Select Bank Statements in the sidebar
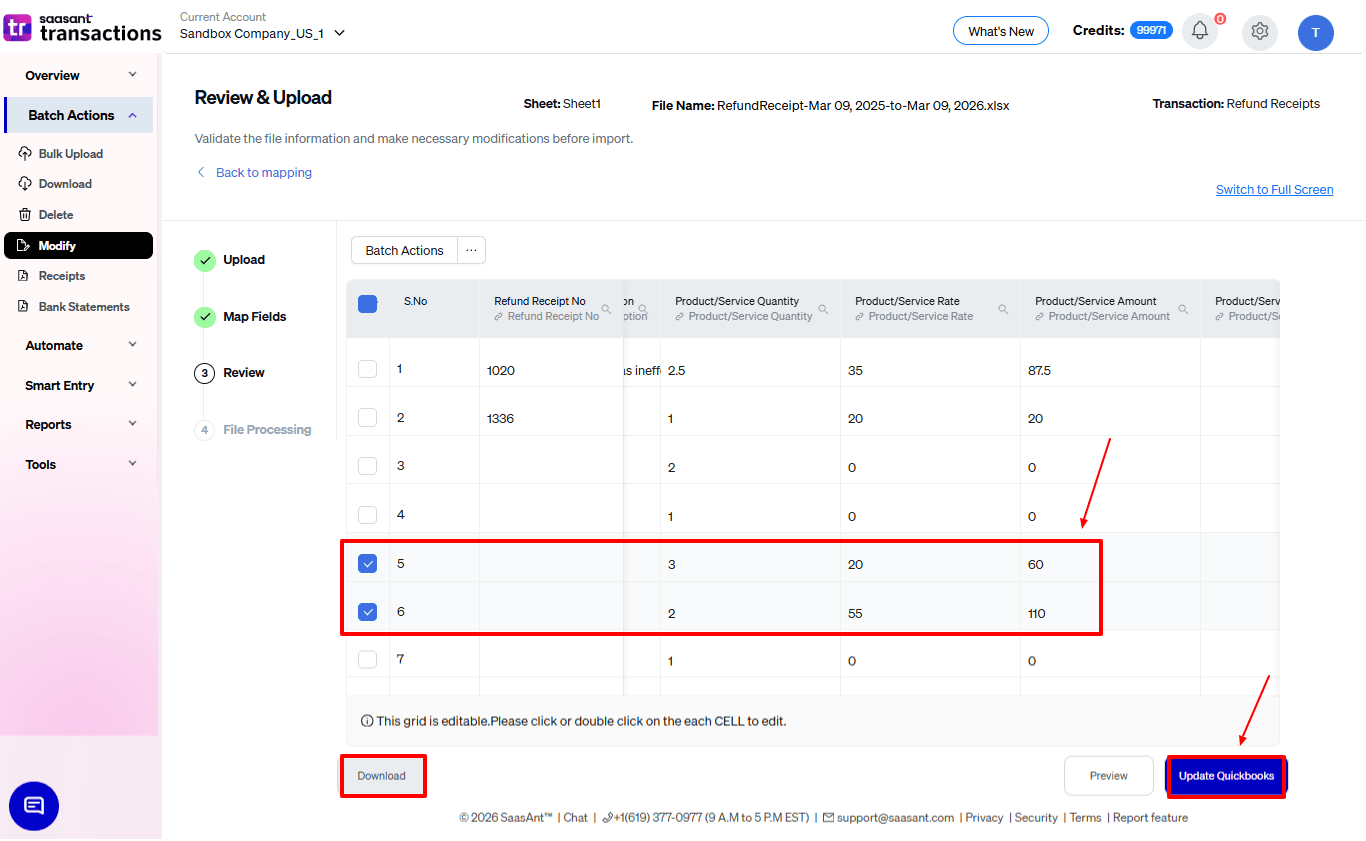 pyautogui.click(x=84, y=307)
